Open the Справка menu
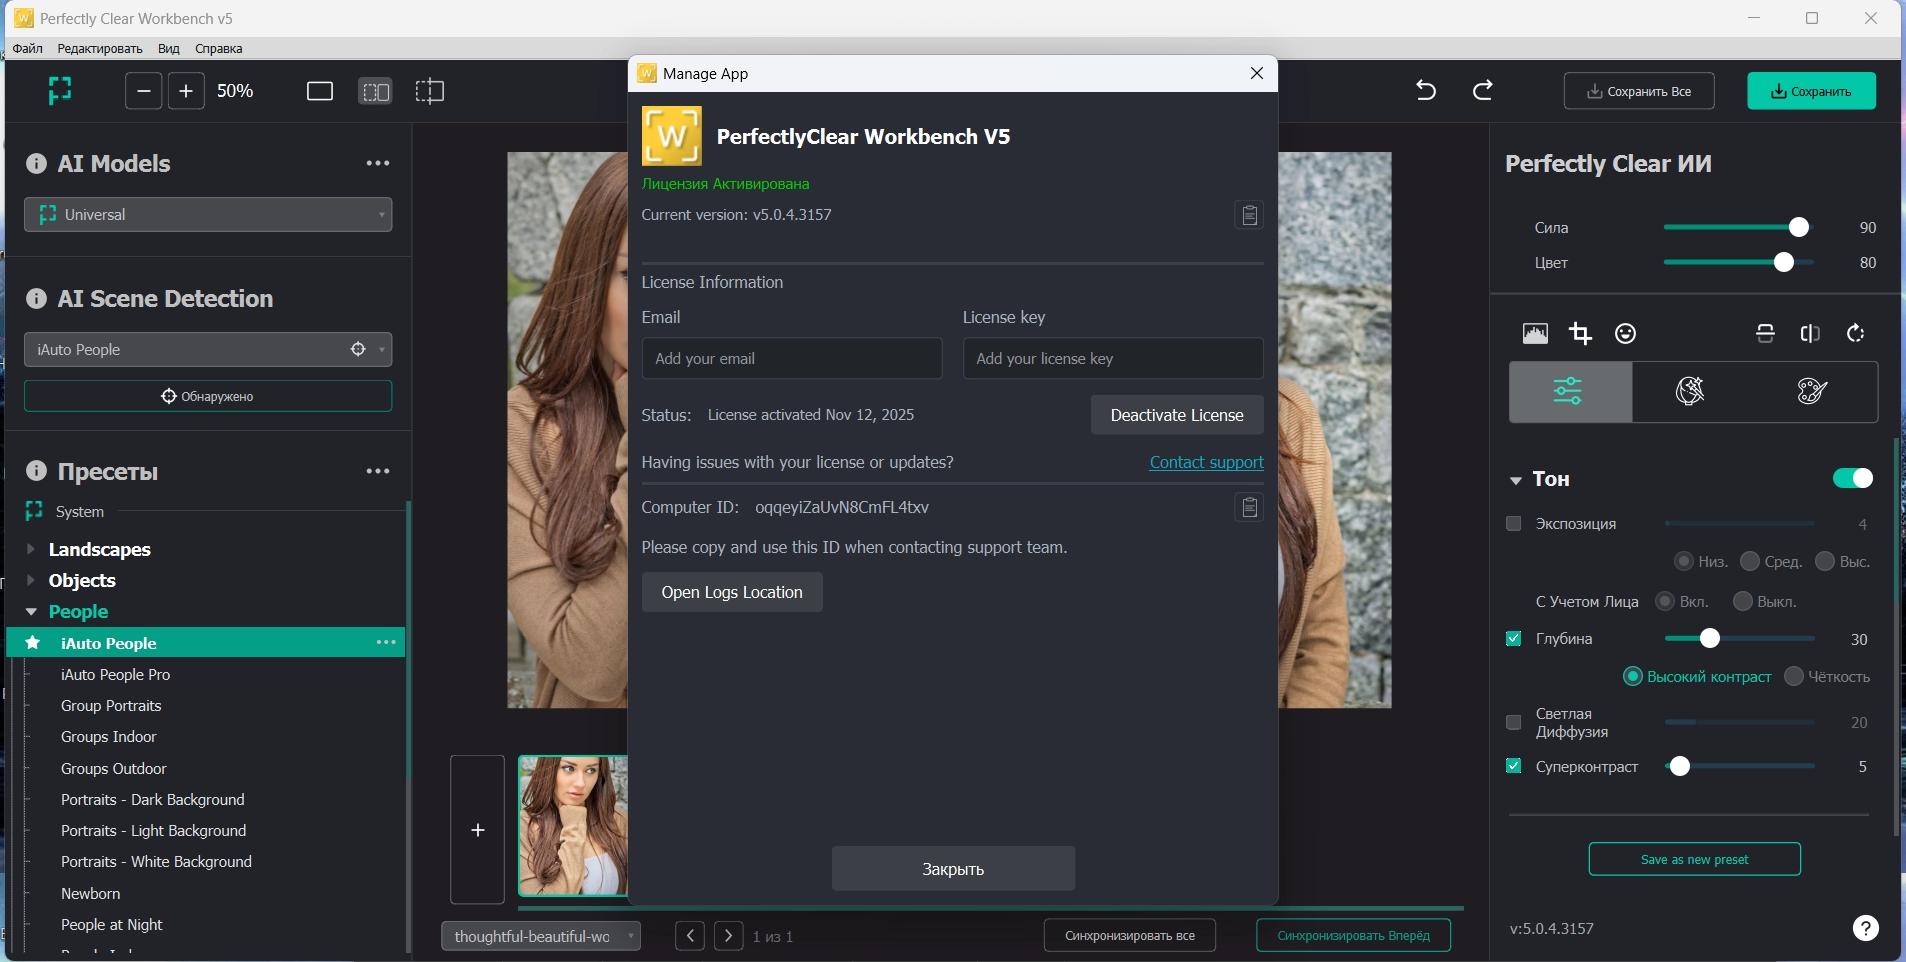The image size is (1906, 962). (219, 48)
